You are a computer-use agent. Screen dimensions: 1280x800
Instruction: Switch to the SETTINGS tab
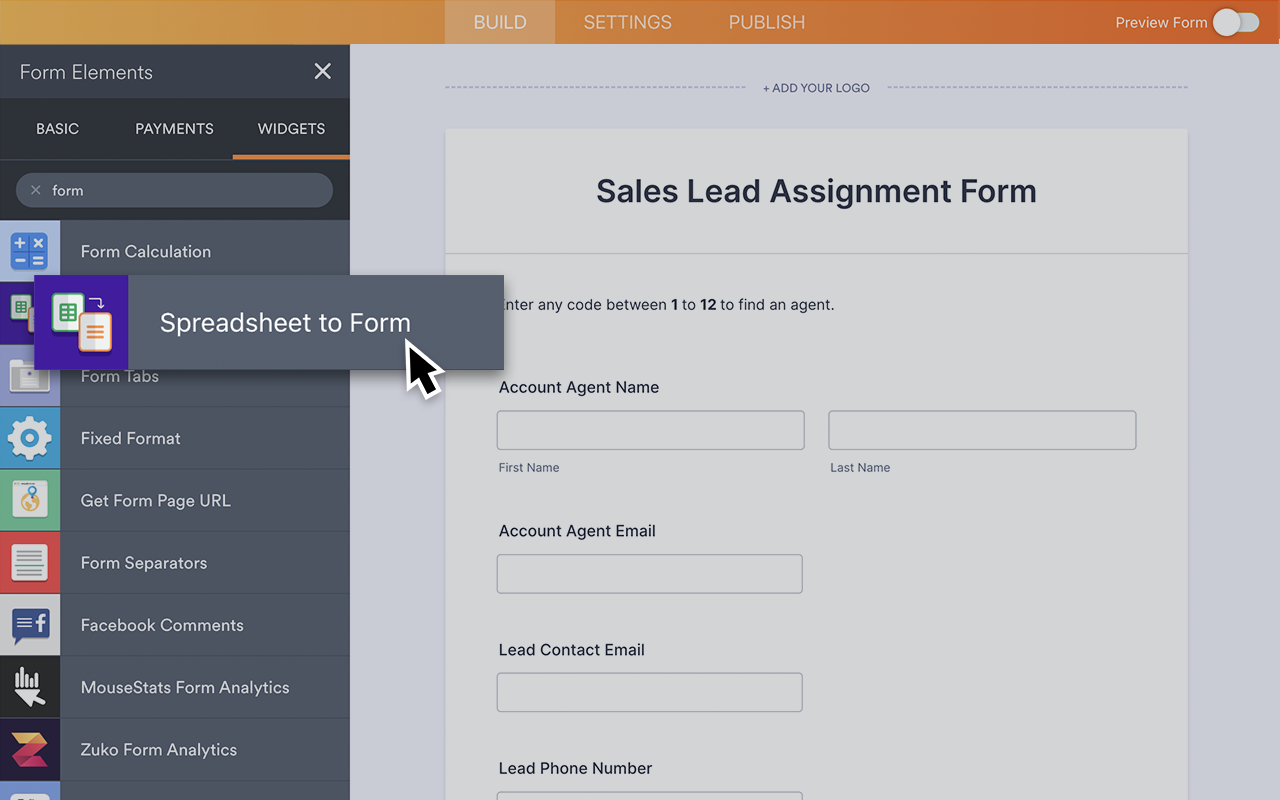click(627, 22)
